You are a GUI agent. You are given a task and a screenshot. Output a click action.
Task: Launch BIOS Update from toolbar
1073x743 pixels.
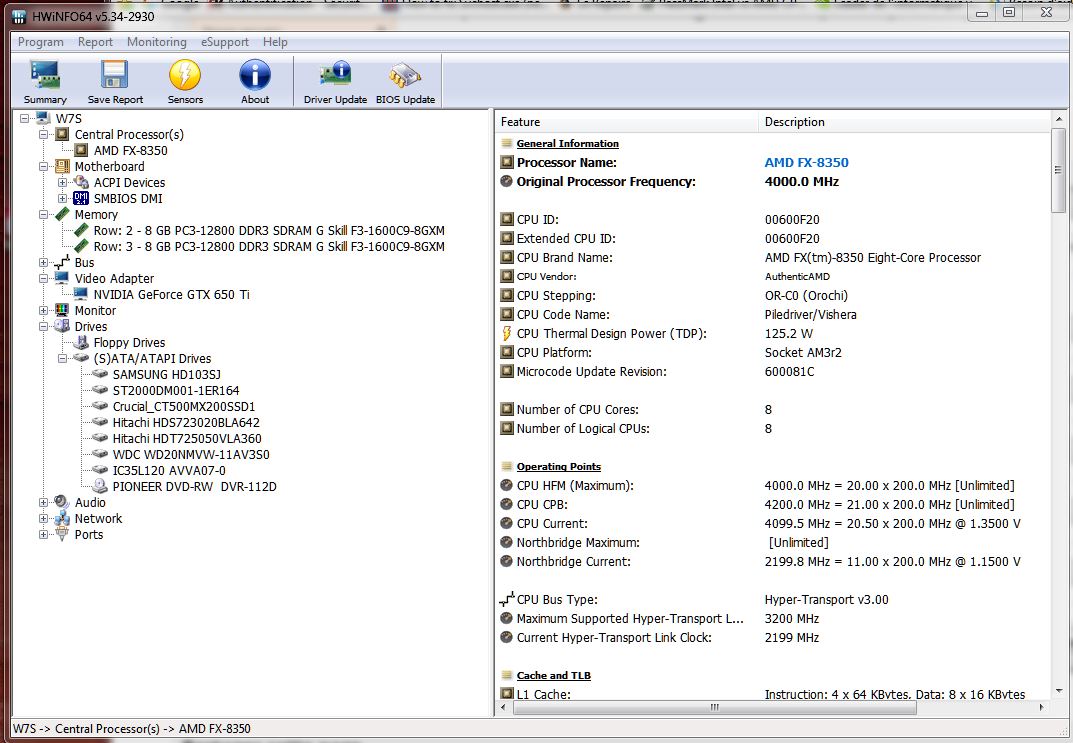click(x=405, y=81)
